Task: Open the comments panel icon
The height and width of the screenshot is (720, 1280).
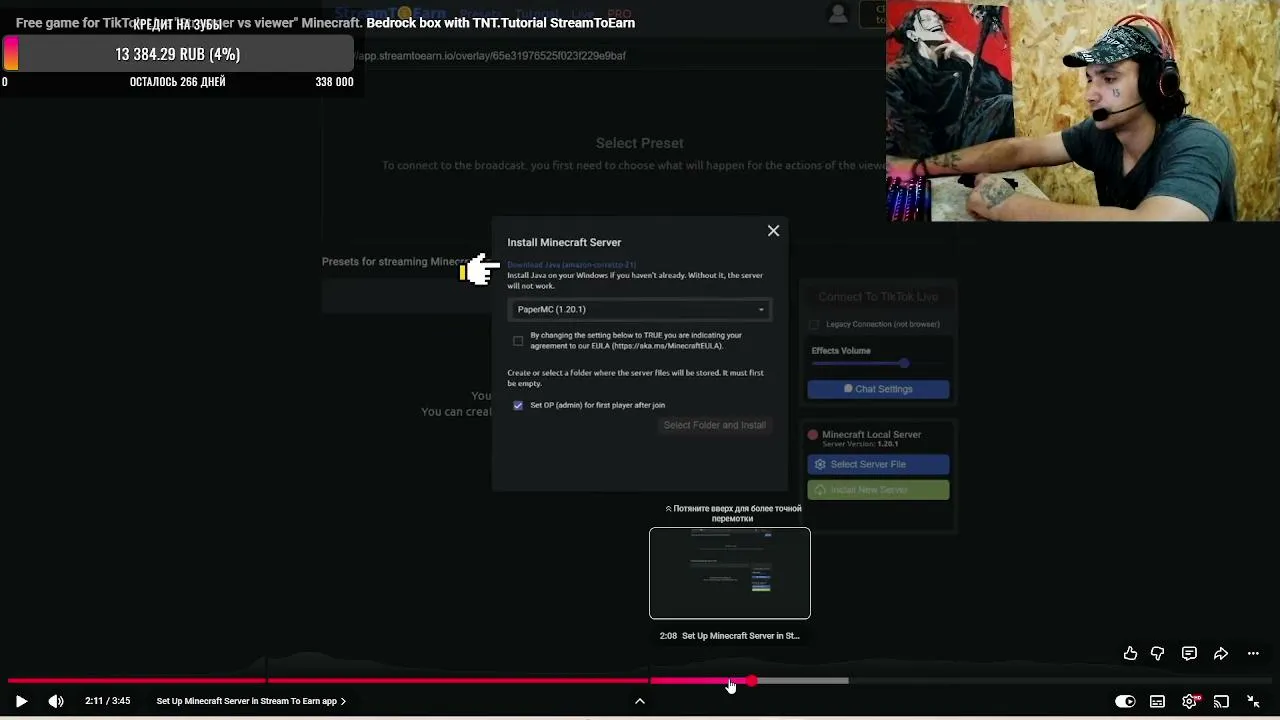Action: (x=1189, y=653)
